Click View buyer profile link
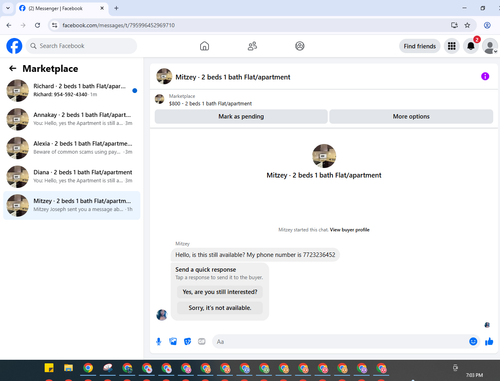 pyautogui.click(x=349, y=230)
